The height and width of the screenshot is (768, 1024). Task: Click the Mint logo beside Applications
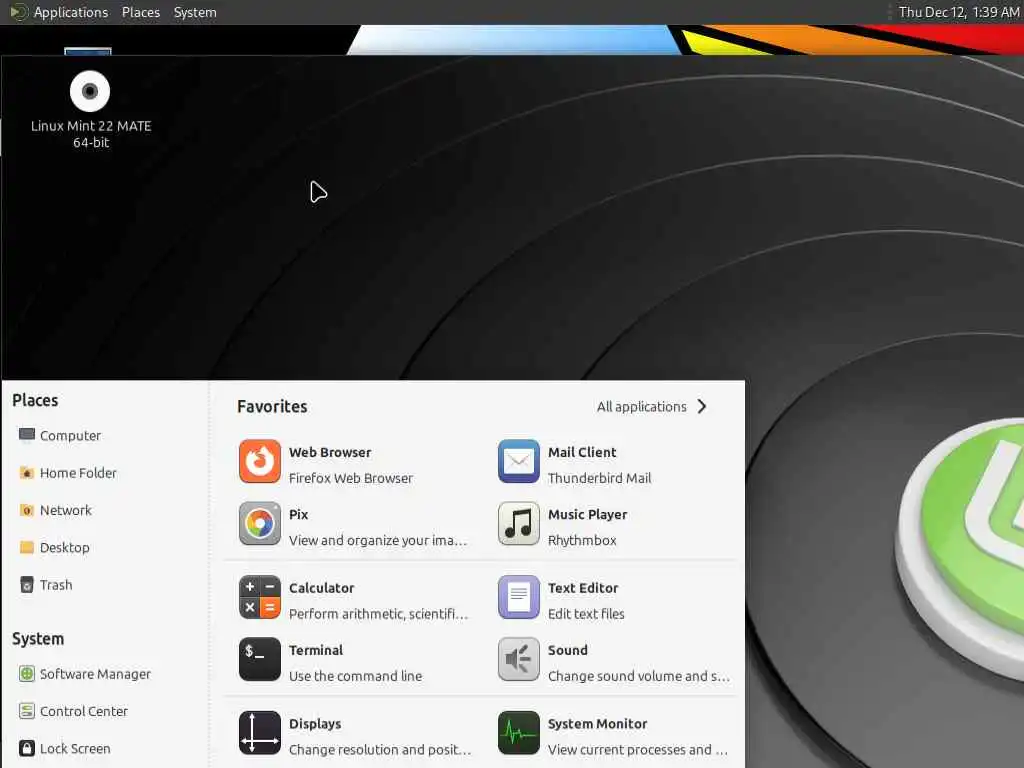(18, 12)
